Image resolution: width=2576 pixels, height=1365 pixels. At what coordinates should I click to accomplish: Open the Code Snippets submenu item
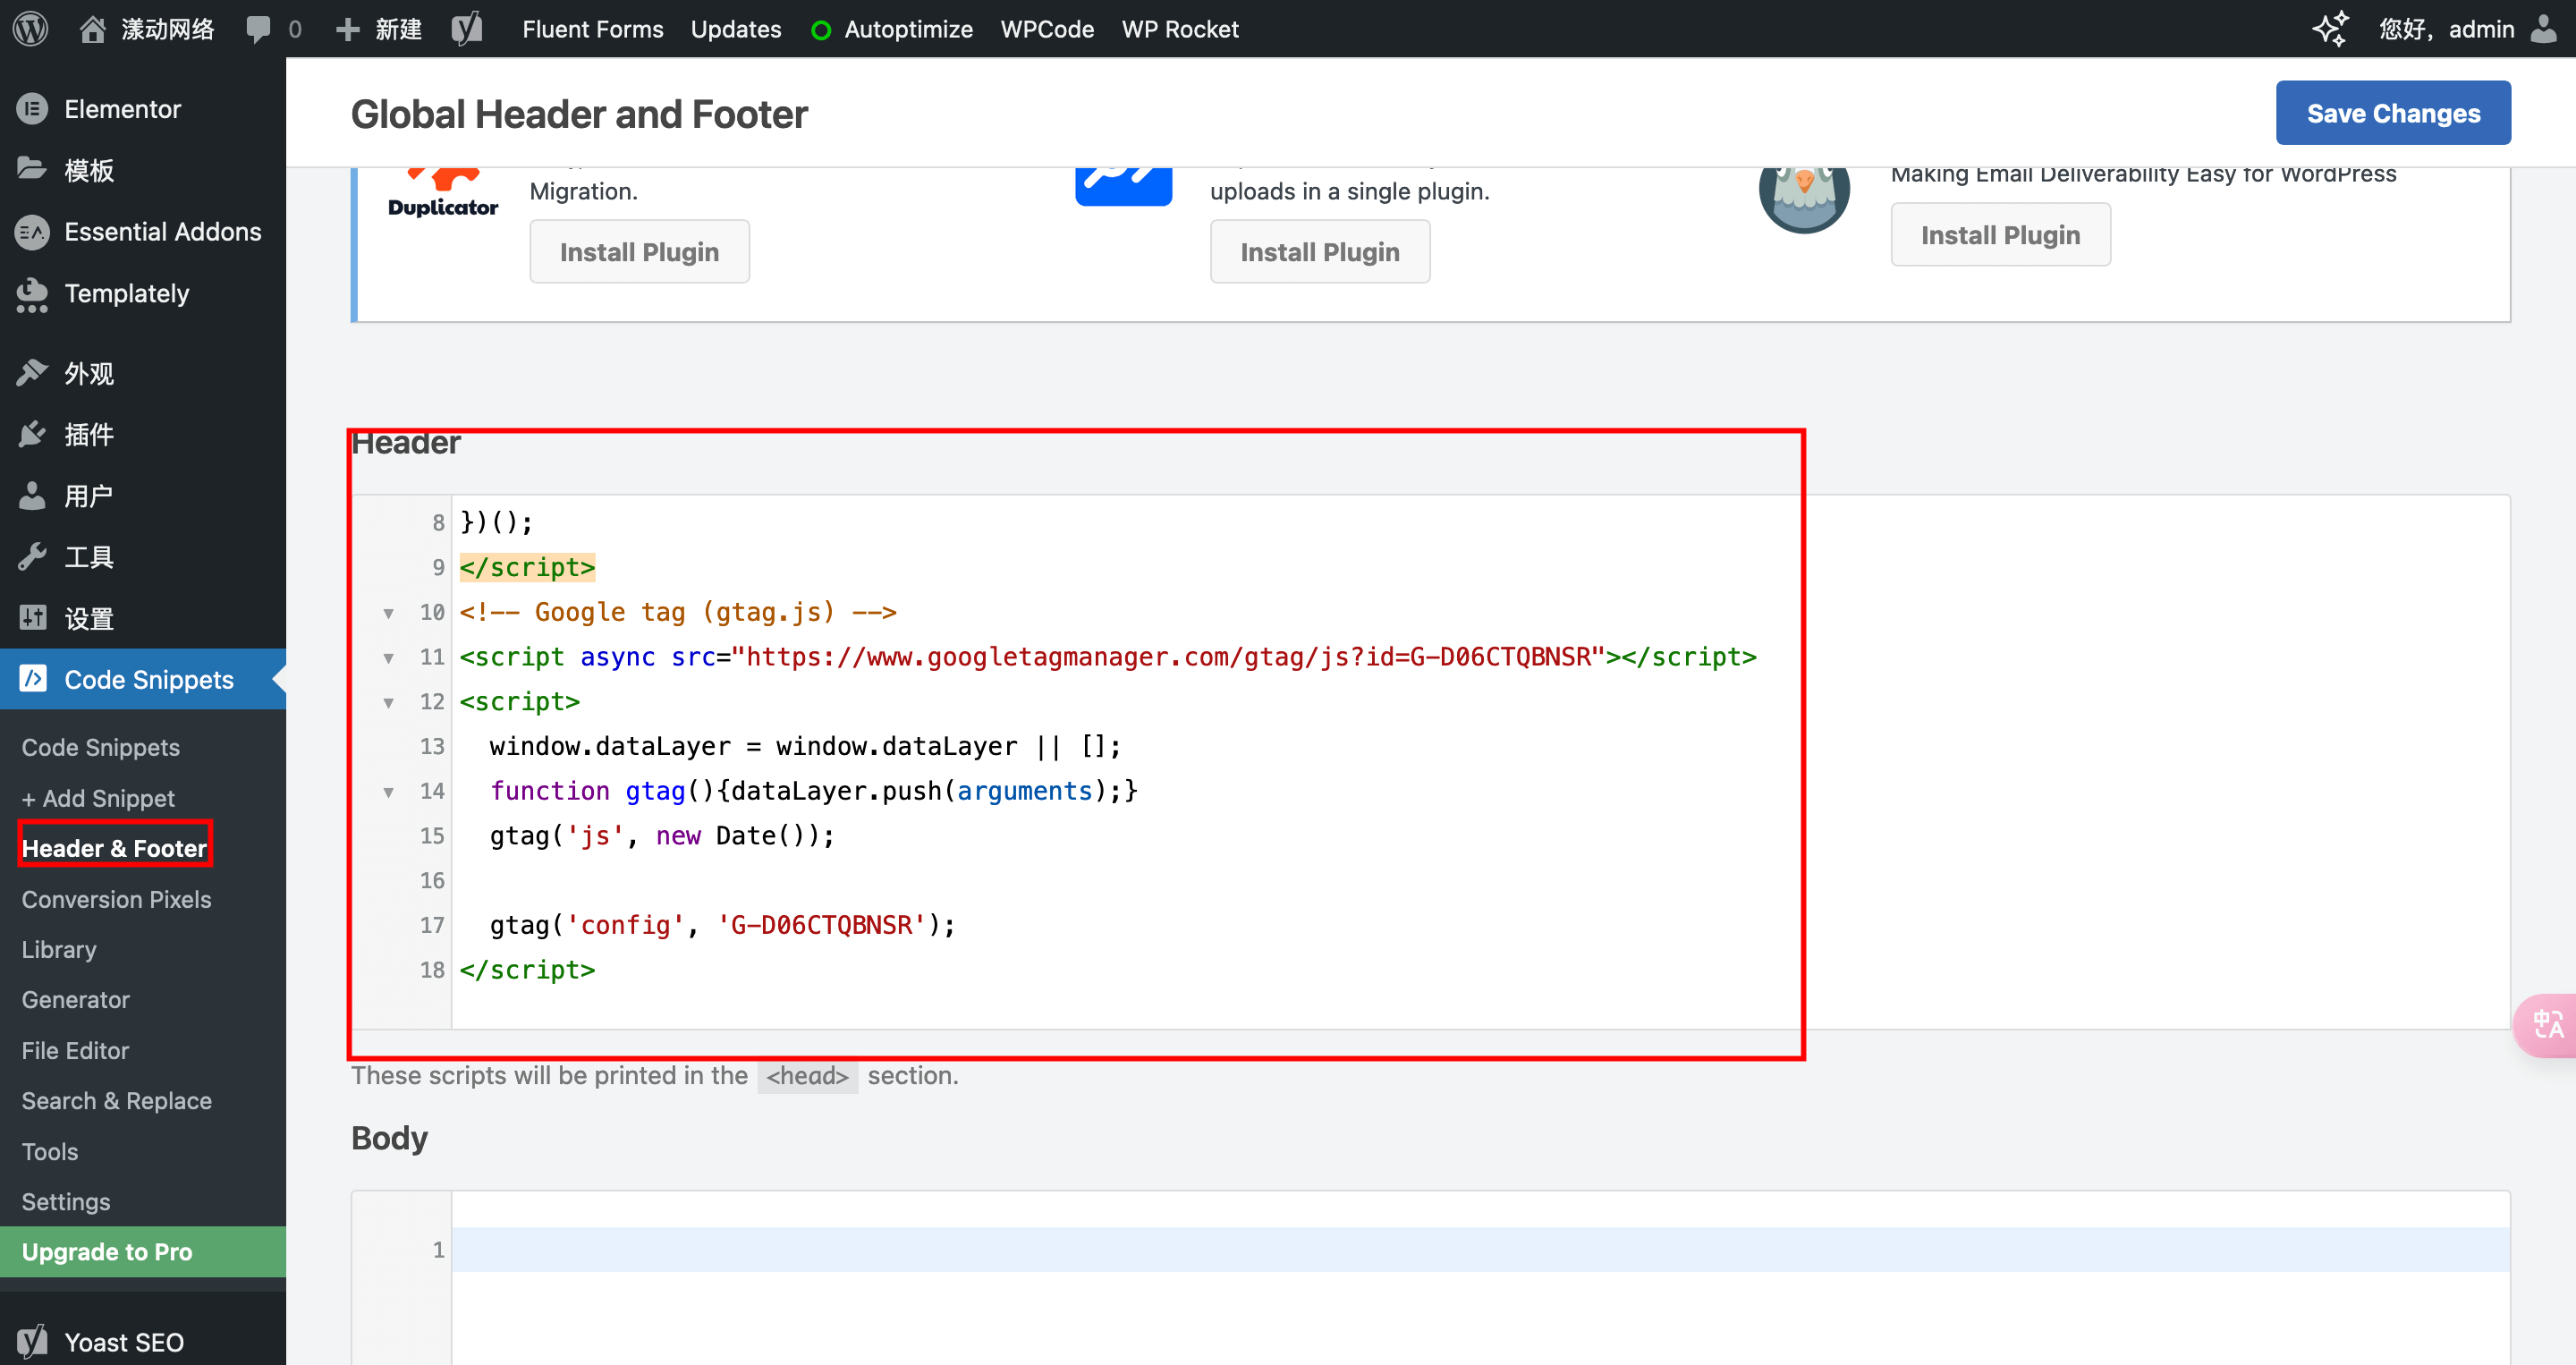[x=101, y=747]
